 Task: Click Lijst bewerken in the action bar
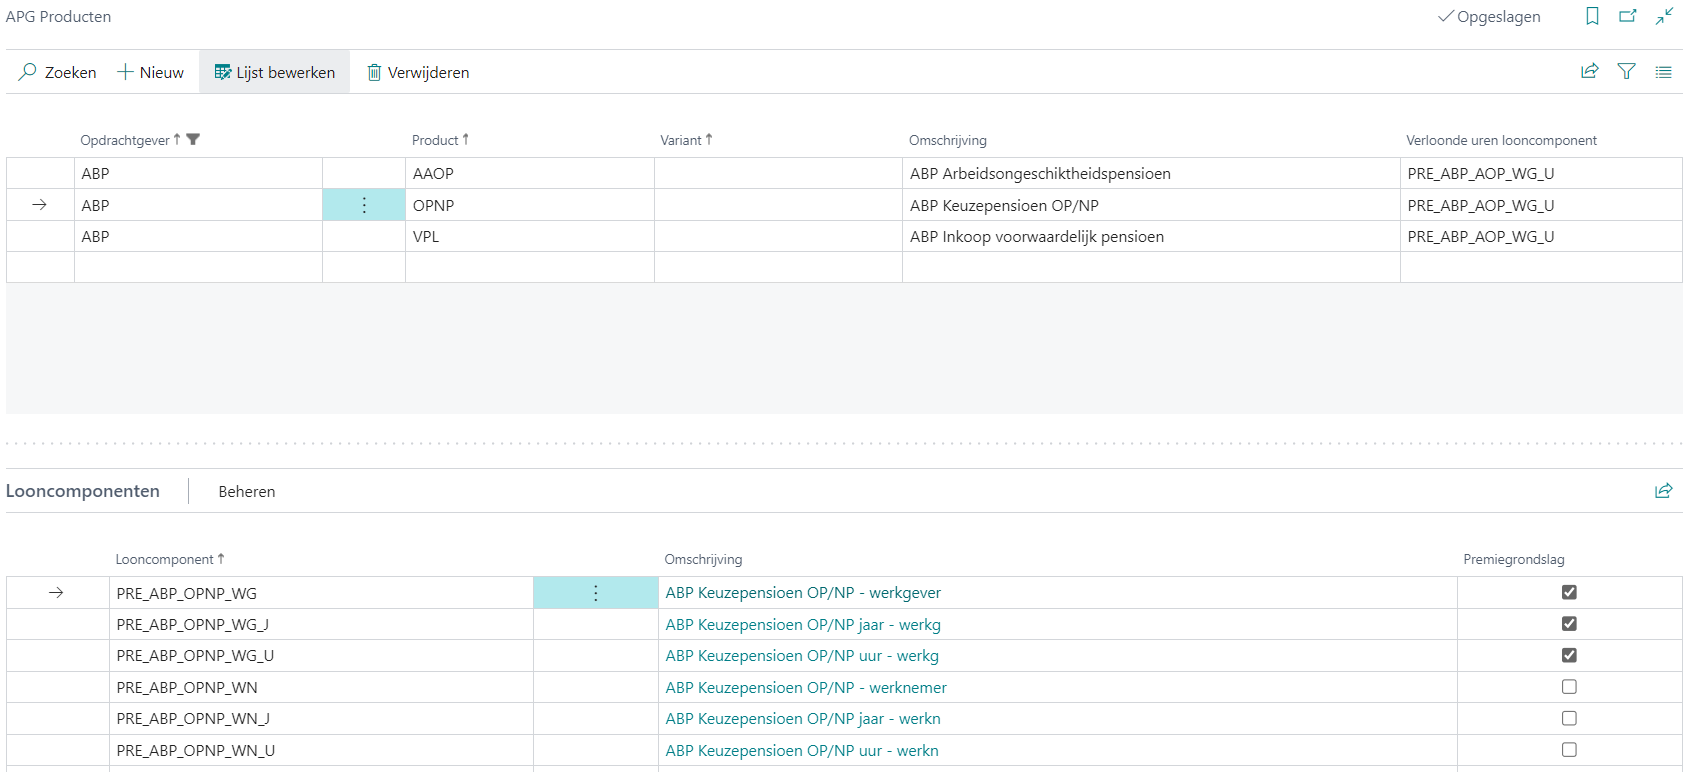point(275,72)
